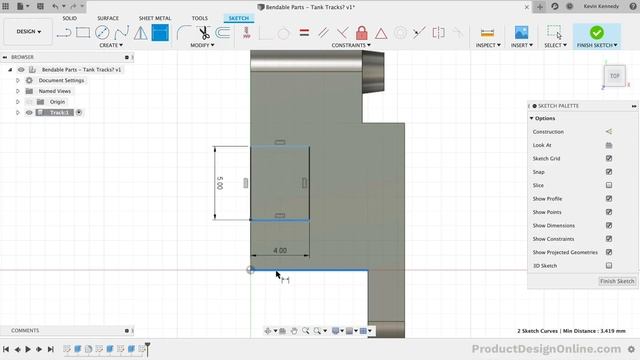Select the Circle sketch tool
The height and width of the screenshot is (360, 640).
point(102,33)
